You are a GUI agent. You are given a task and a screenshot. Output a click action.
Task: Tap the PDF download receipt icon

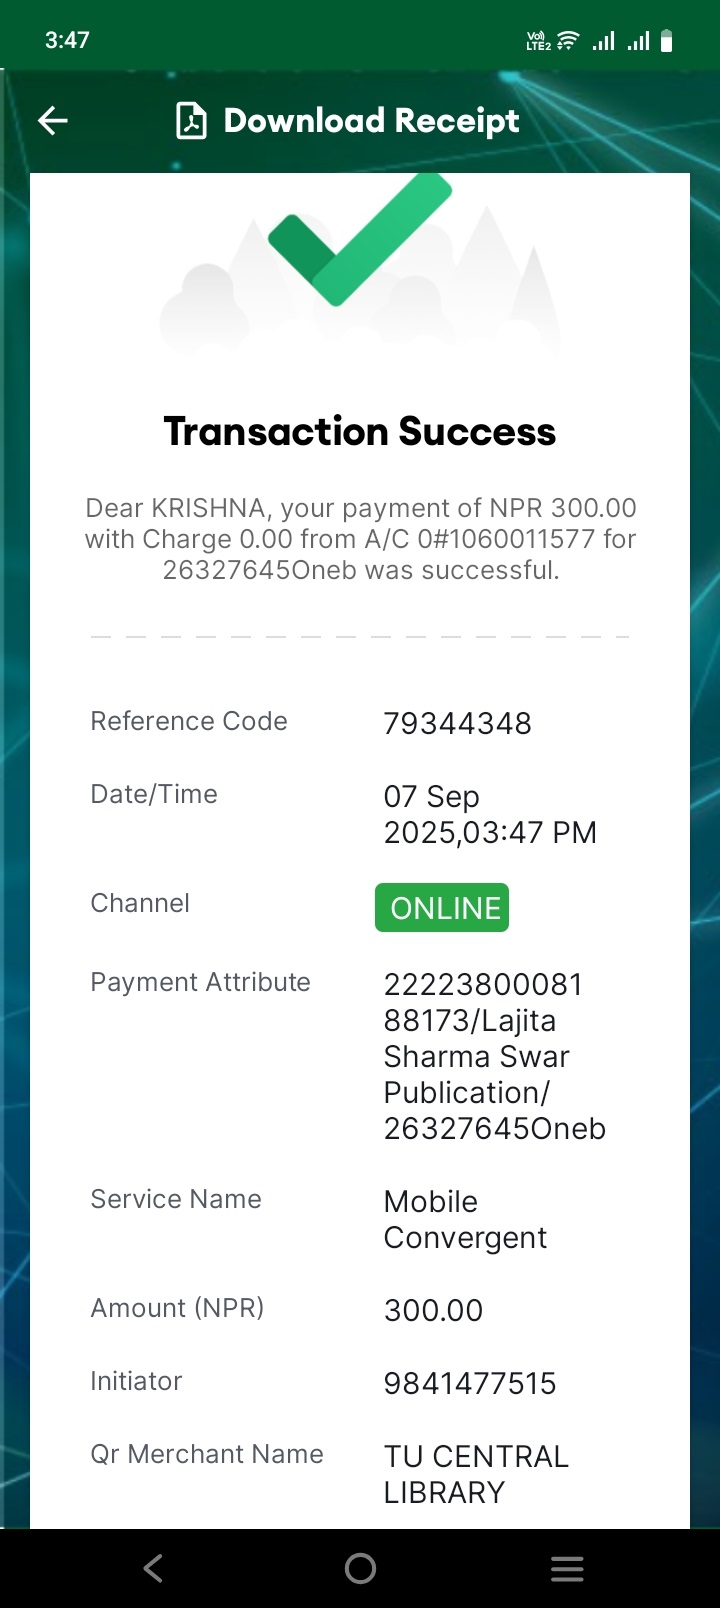click(191, 121)
